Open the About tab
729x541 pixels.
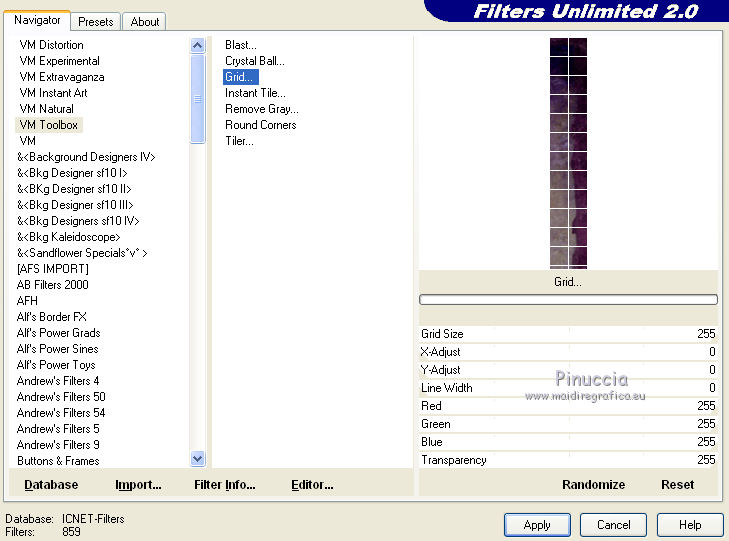[145, 22]
